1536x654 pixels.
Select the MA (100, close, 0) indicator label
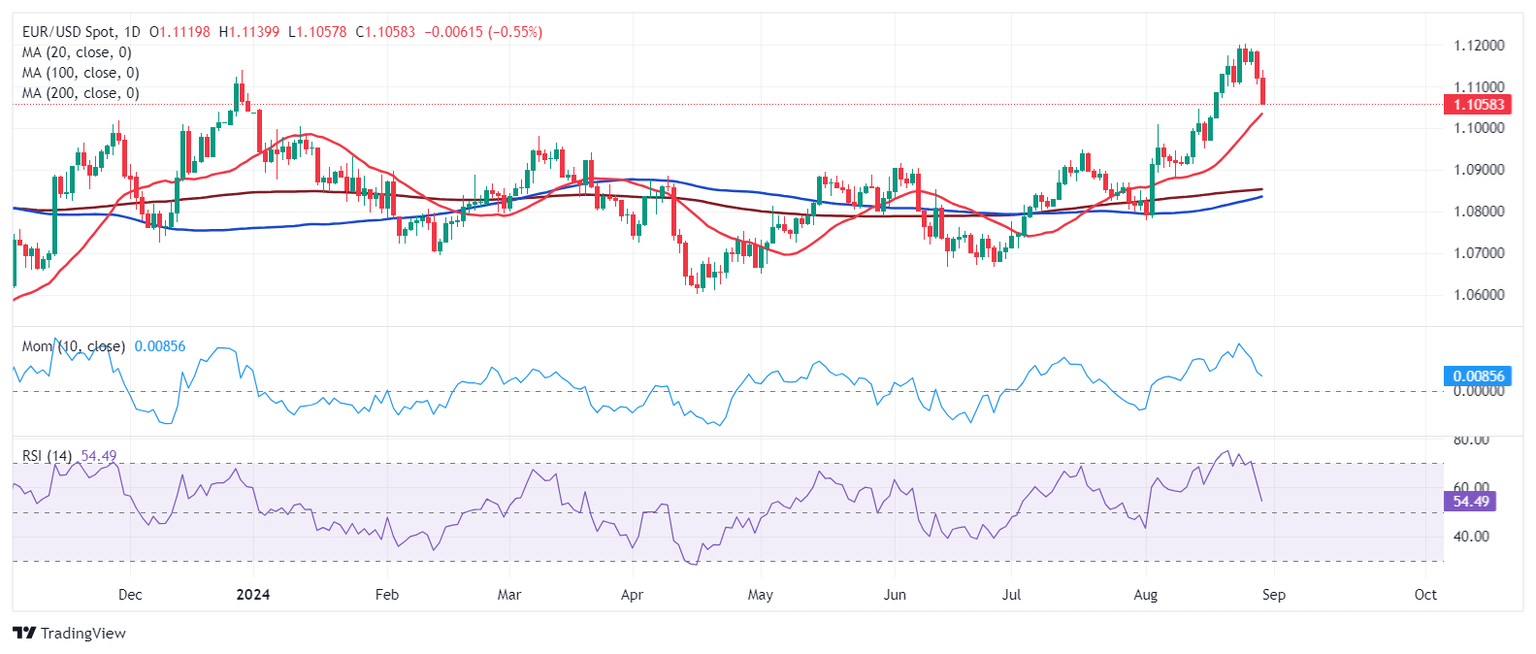[80, 73]
